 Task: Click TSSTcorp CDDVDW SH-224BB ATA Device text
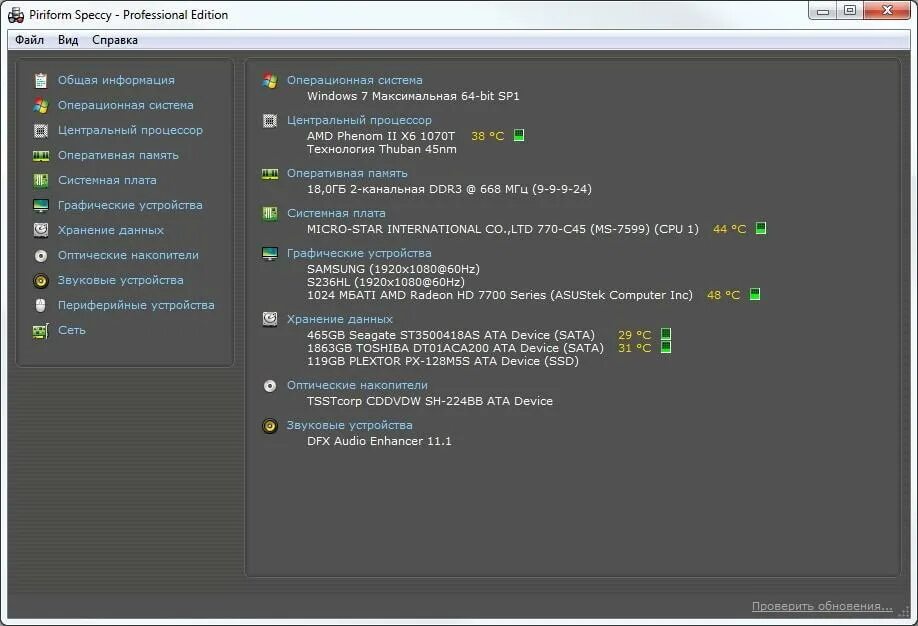[x=430, y=401]
